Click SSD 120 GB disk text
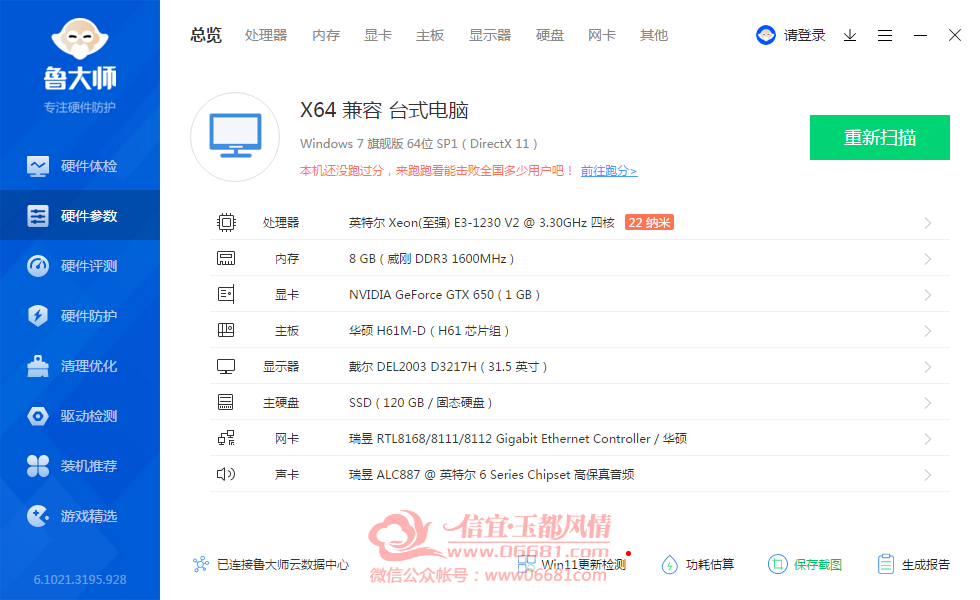Viewport: 980px width, 600px height. 421,402
